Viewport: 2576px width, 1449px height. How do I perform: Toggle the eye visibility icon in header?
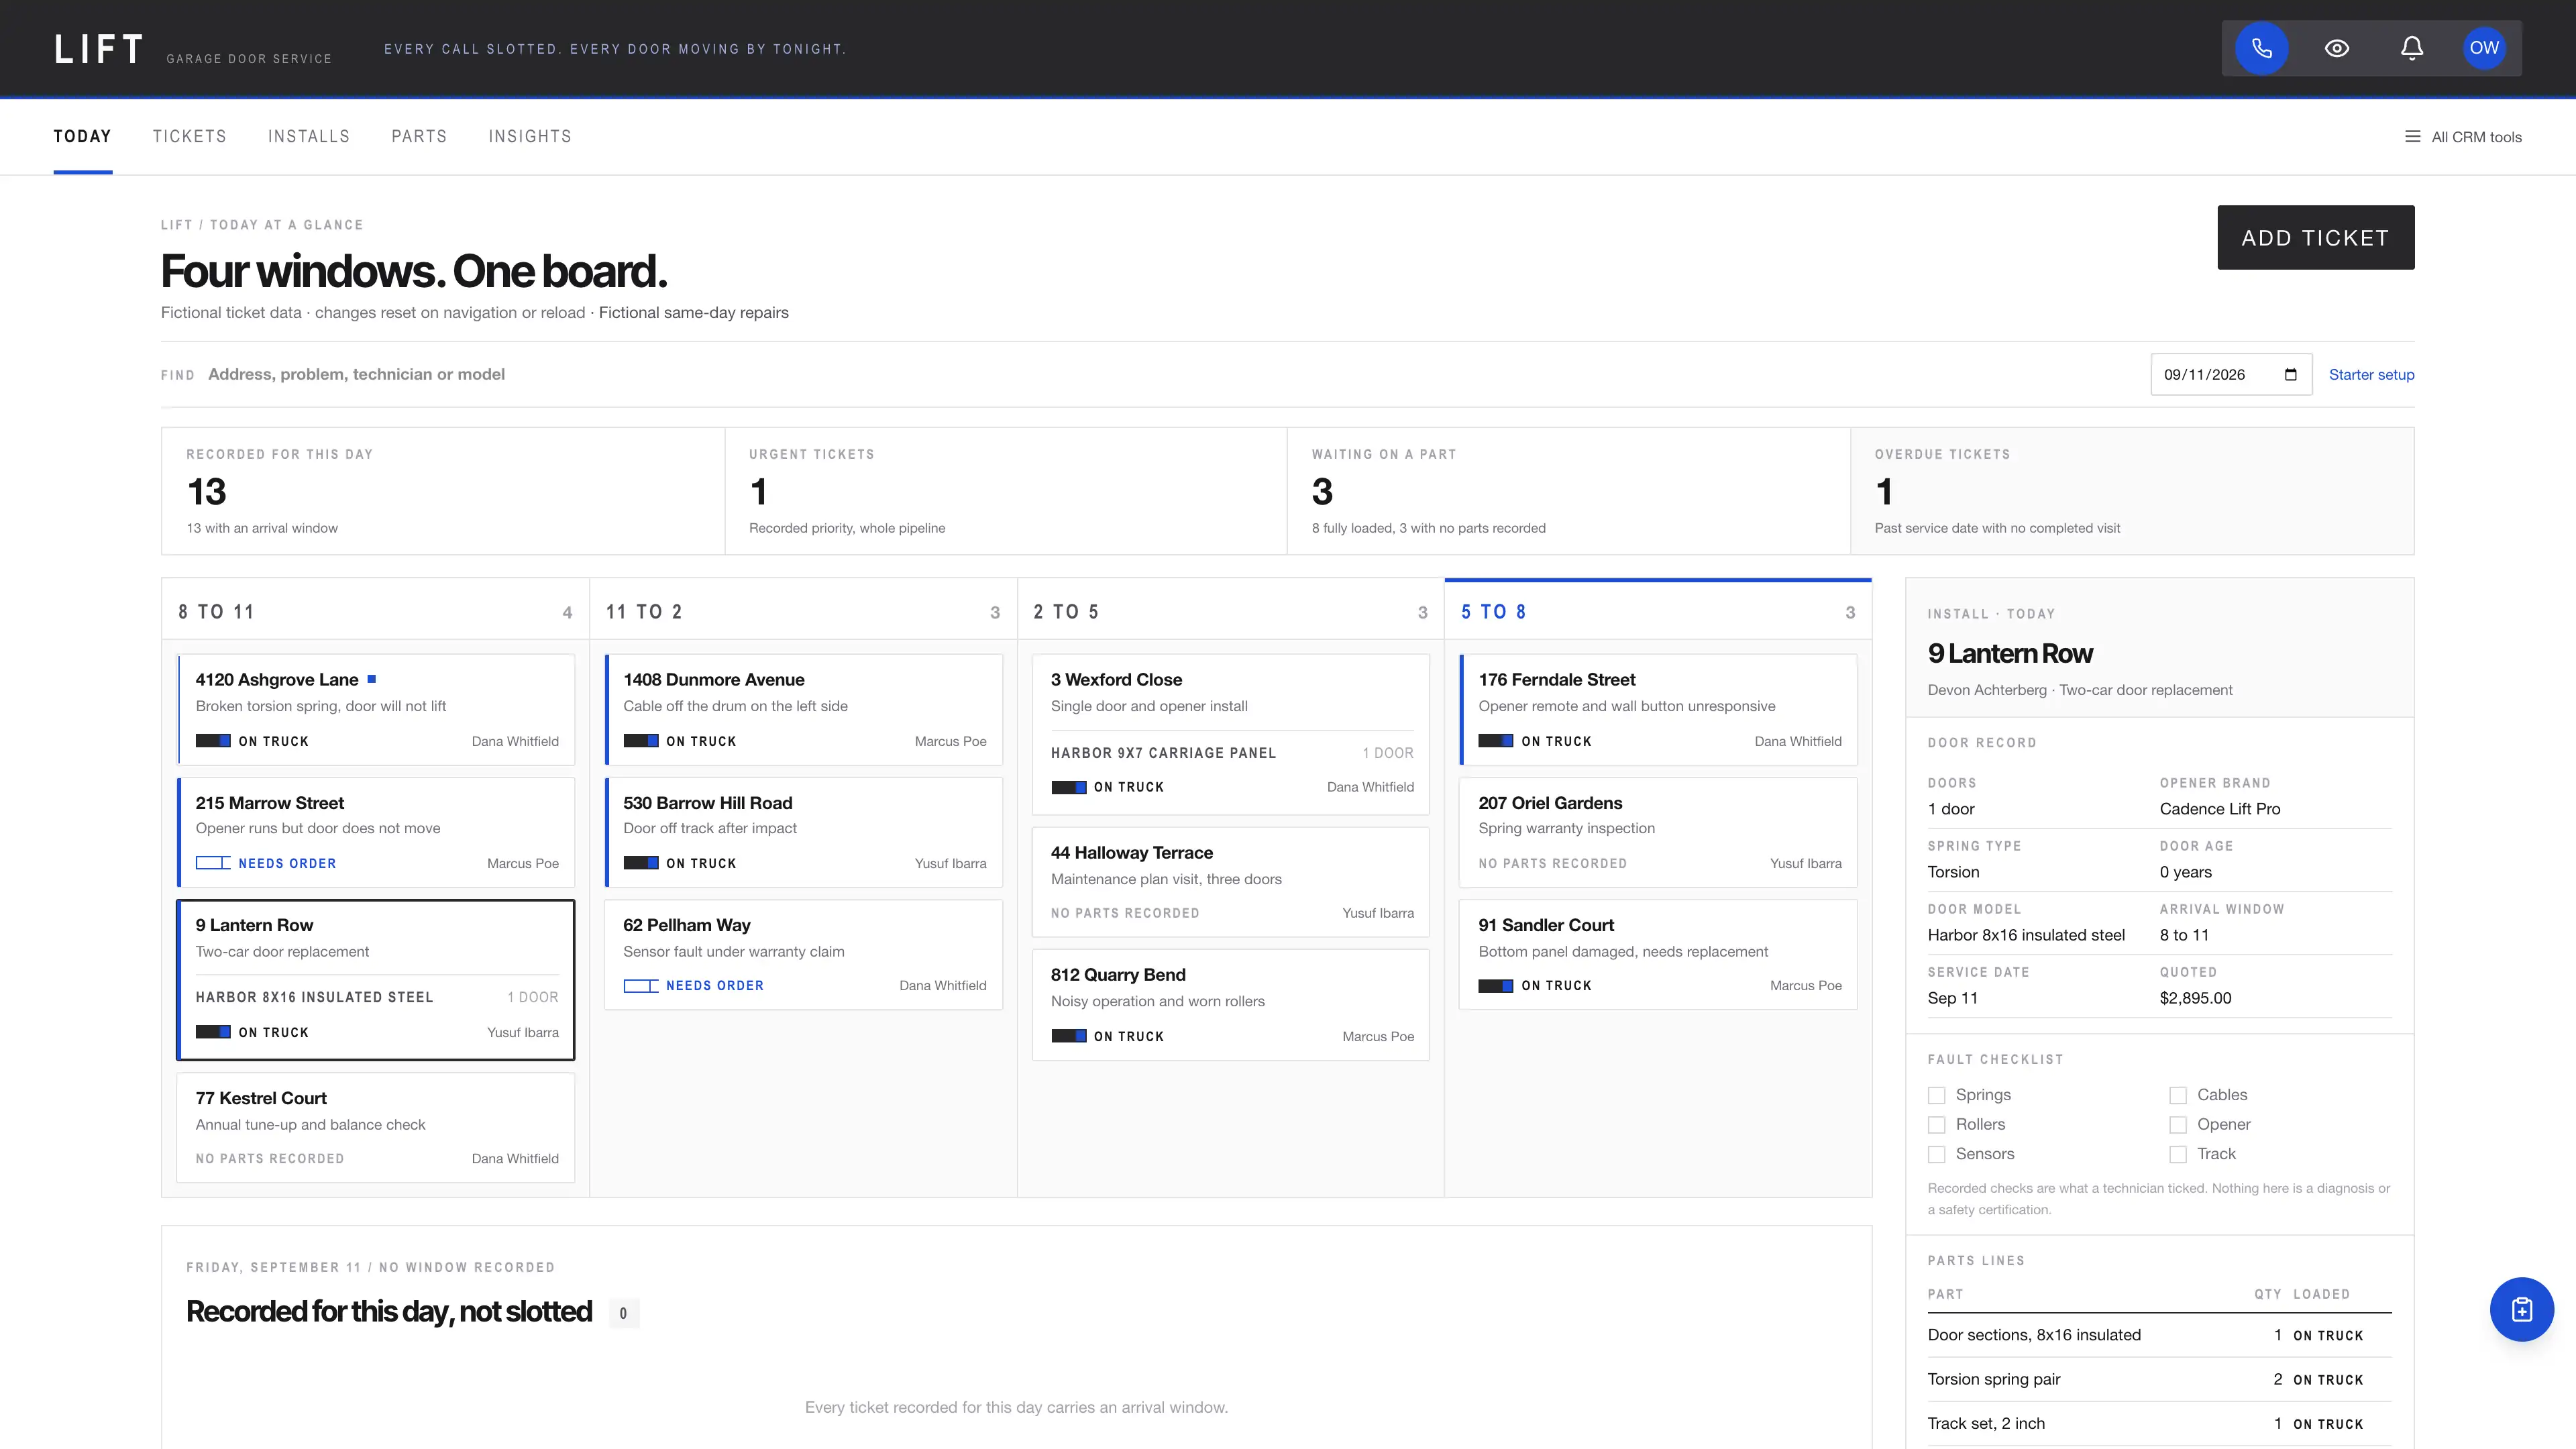2337,48
